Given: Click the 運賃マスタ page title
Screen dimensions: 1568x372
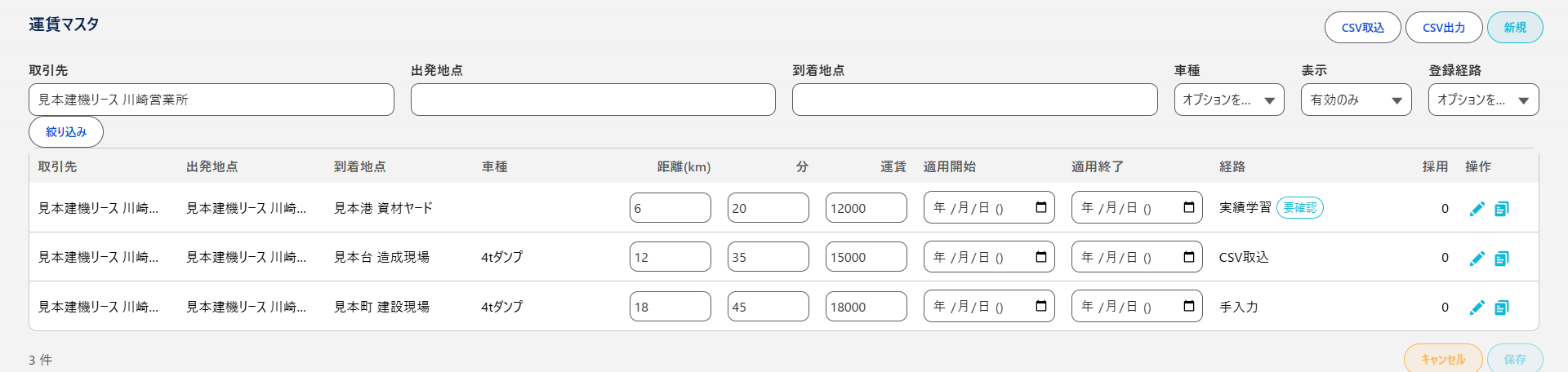Looking at the screenshot, I should tap(64, 25).
